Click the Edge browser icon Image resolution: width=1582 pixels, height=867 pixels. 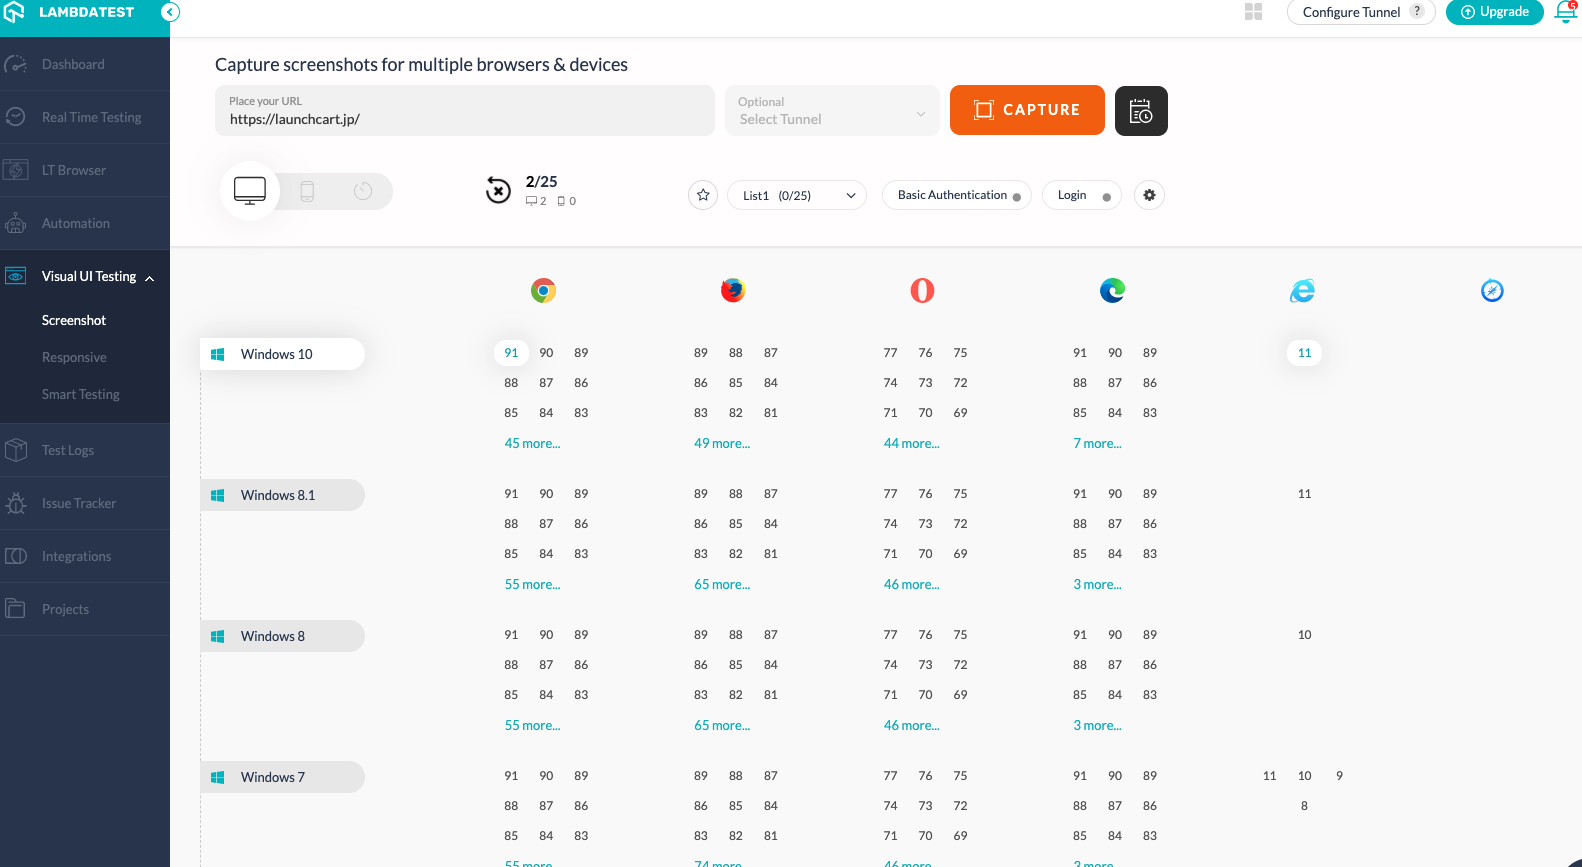click(x=1112, y=291)
